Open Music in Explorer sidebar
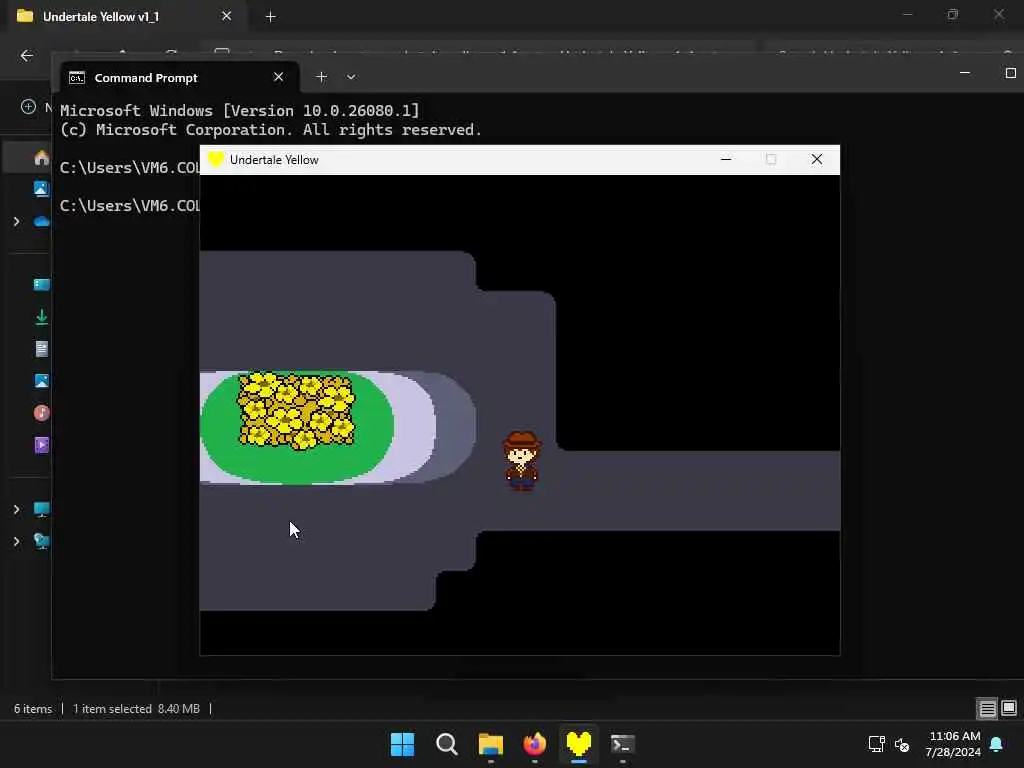The image size is (1024, 768). 41,413
